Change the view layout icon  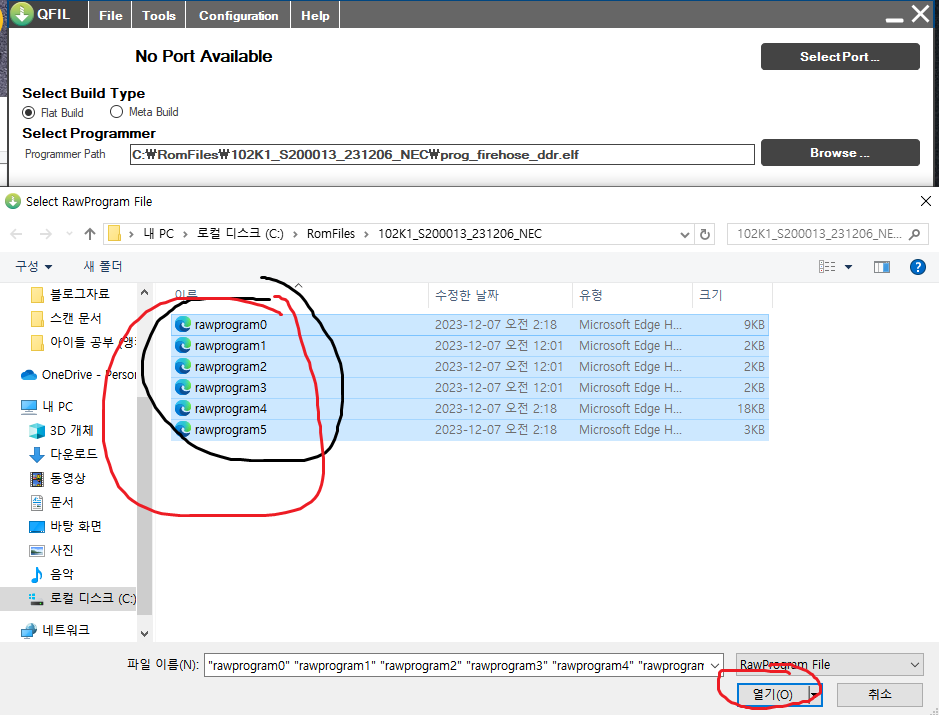[827, 267]
